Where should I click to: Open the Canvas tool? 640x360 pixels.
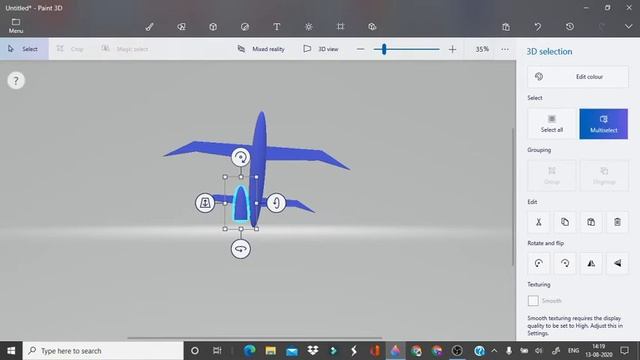(340, 27)
